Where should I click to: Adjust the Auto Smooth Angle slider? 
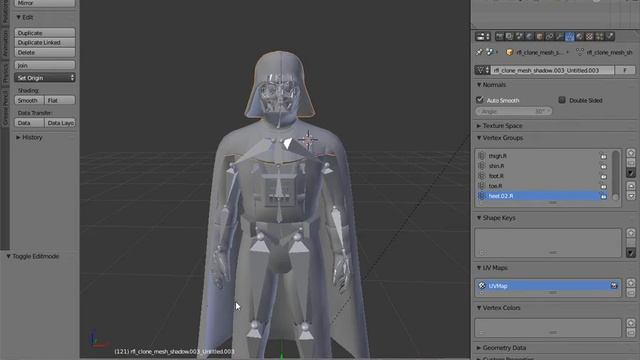pos(514,111)
